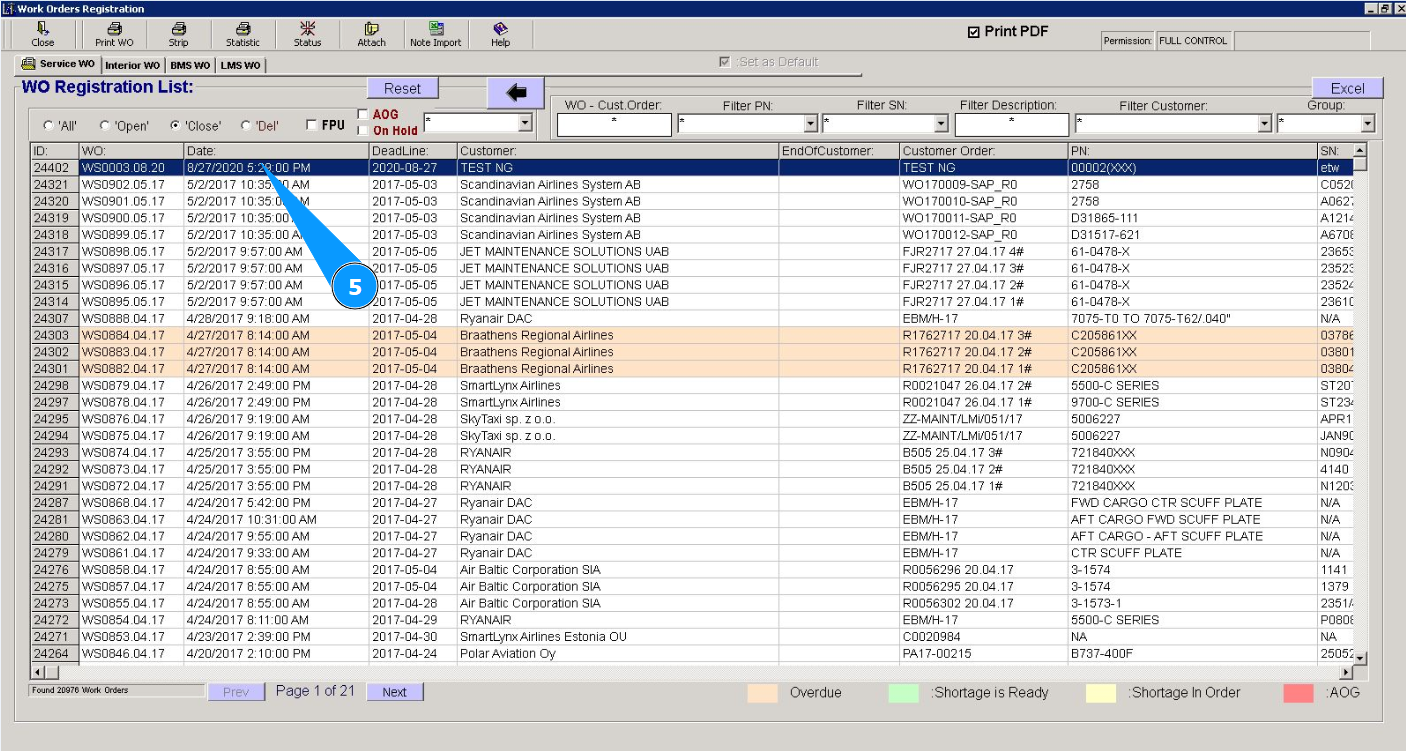The image size is (1406, 751).
Task: Open the Help toolbar icon
Action: coord(500,35)
